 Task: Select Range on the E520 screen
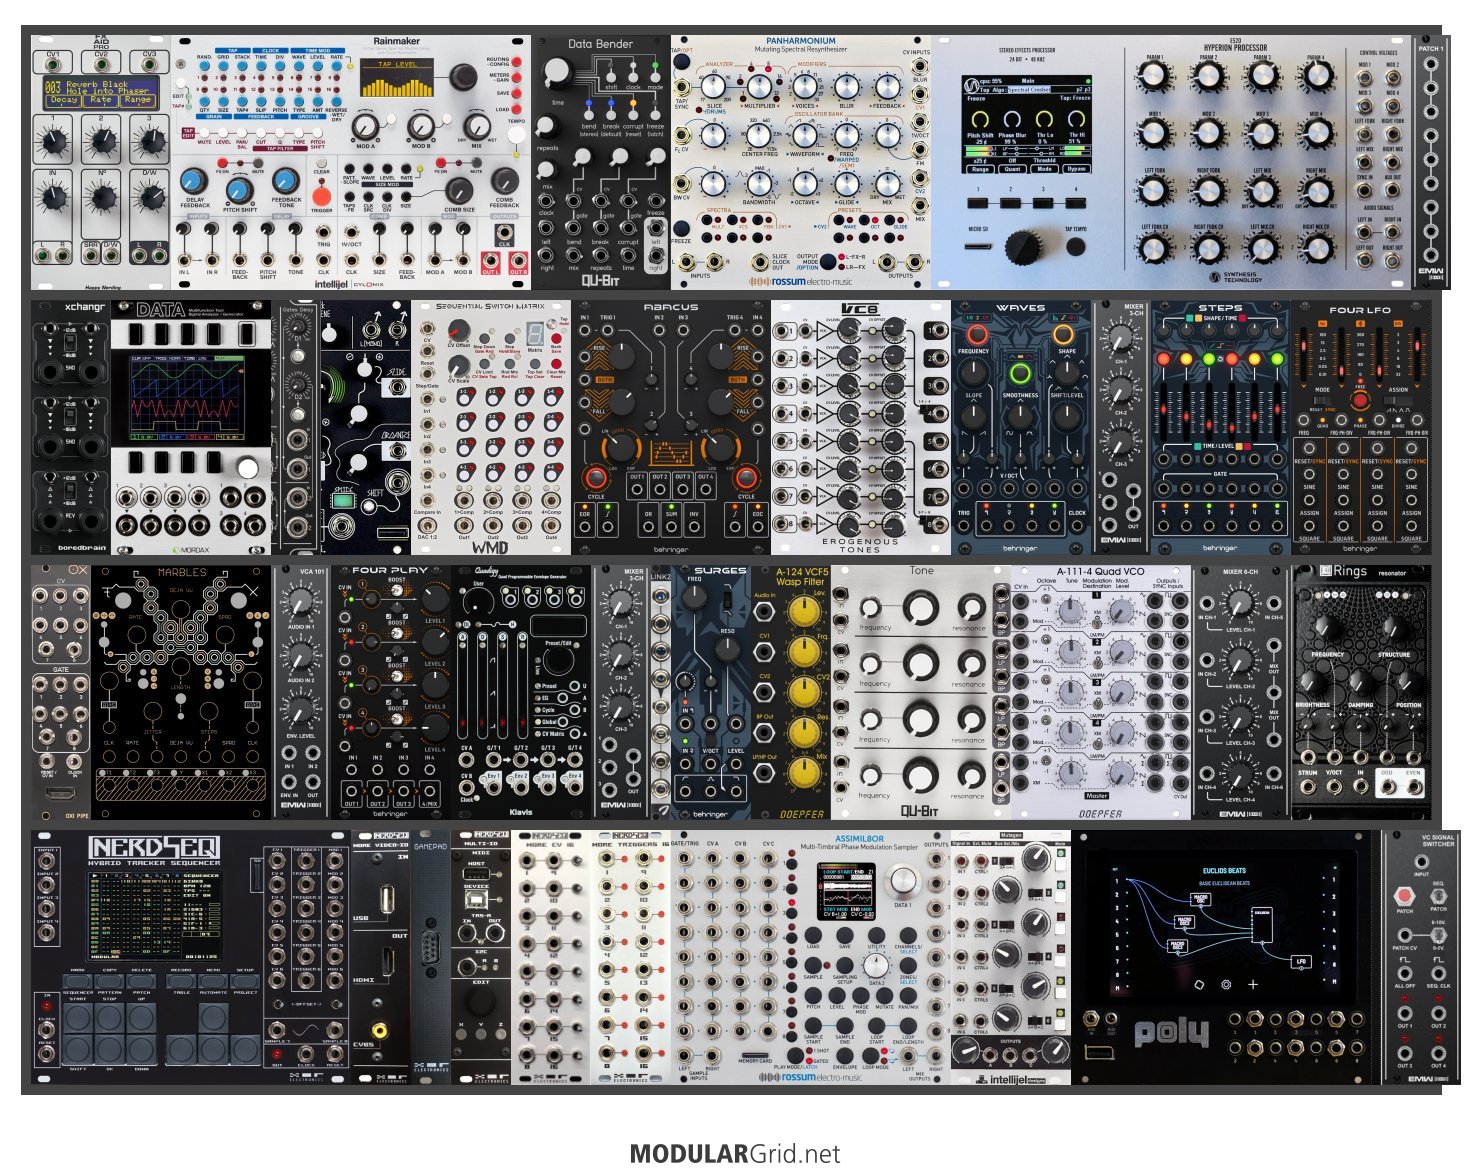981,169
